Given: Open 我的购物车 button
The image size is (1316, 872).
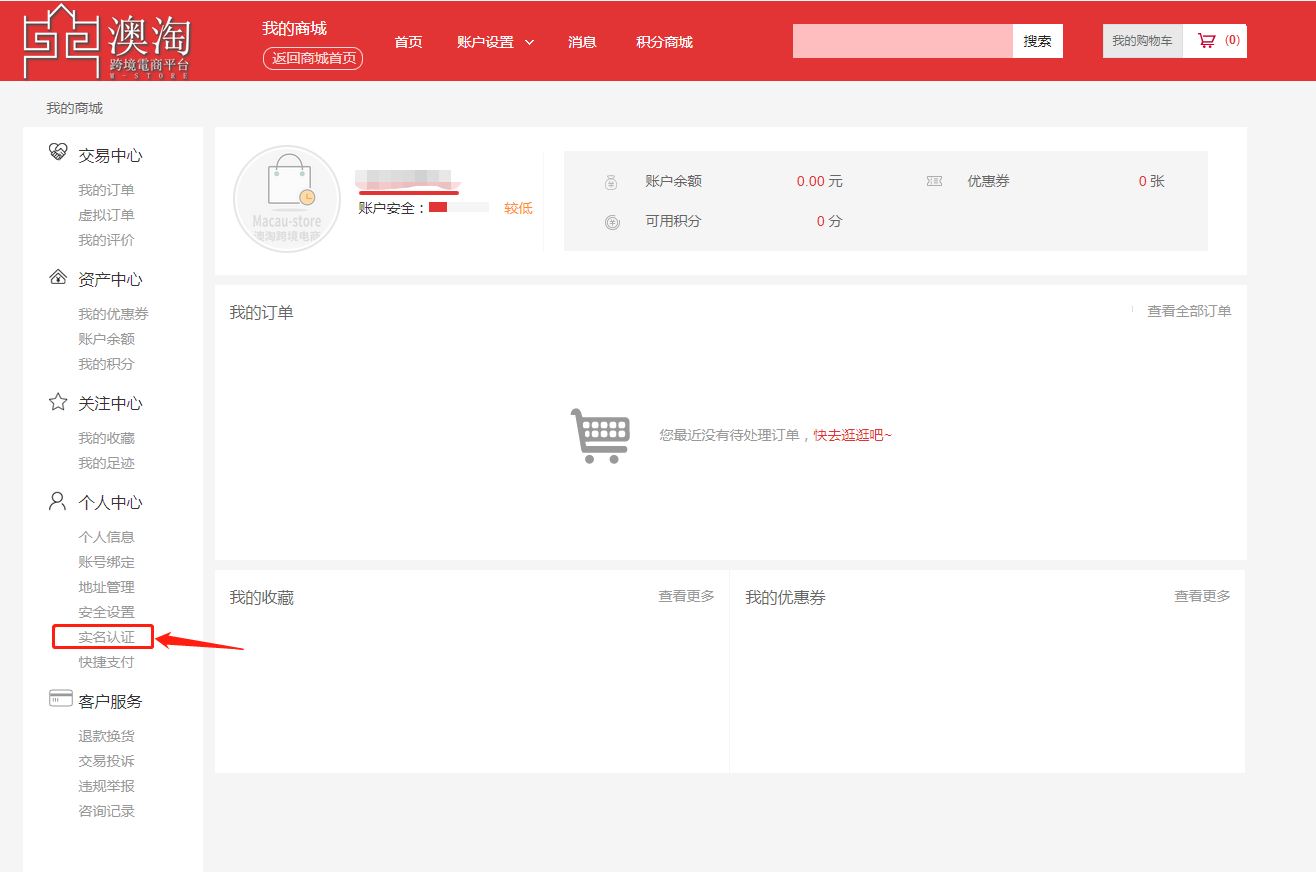Looking at the screenshot, I should 1142,41.
